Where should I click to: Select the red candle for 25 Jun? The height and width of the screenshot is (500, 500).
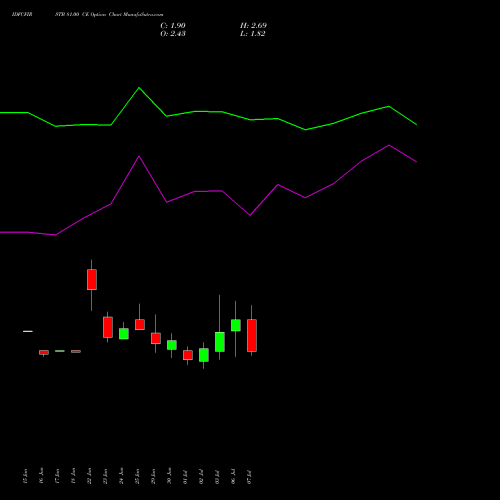(140, 325)
